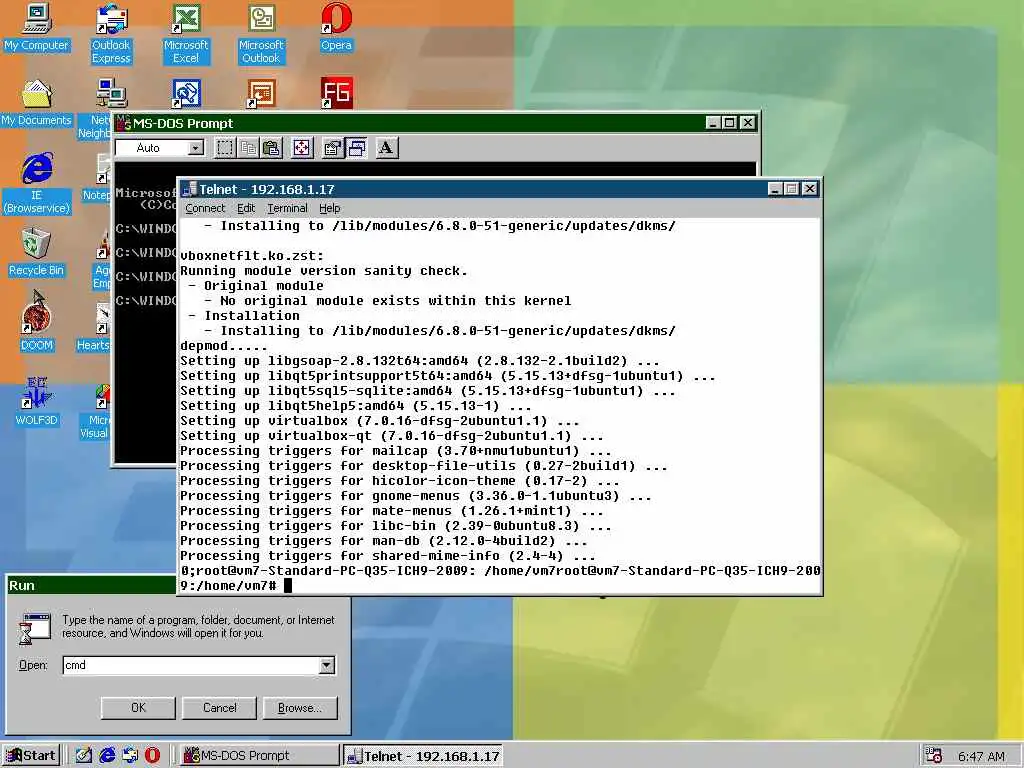Select the Telnet - 192.168.1.17 taskbar button

click(423, 756)
